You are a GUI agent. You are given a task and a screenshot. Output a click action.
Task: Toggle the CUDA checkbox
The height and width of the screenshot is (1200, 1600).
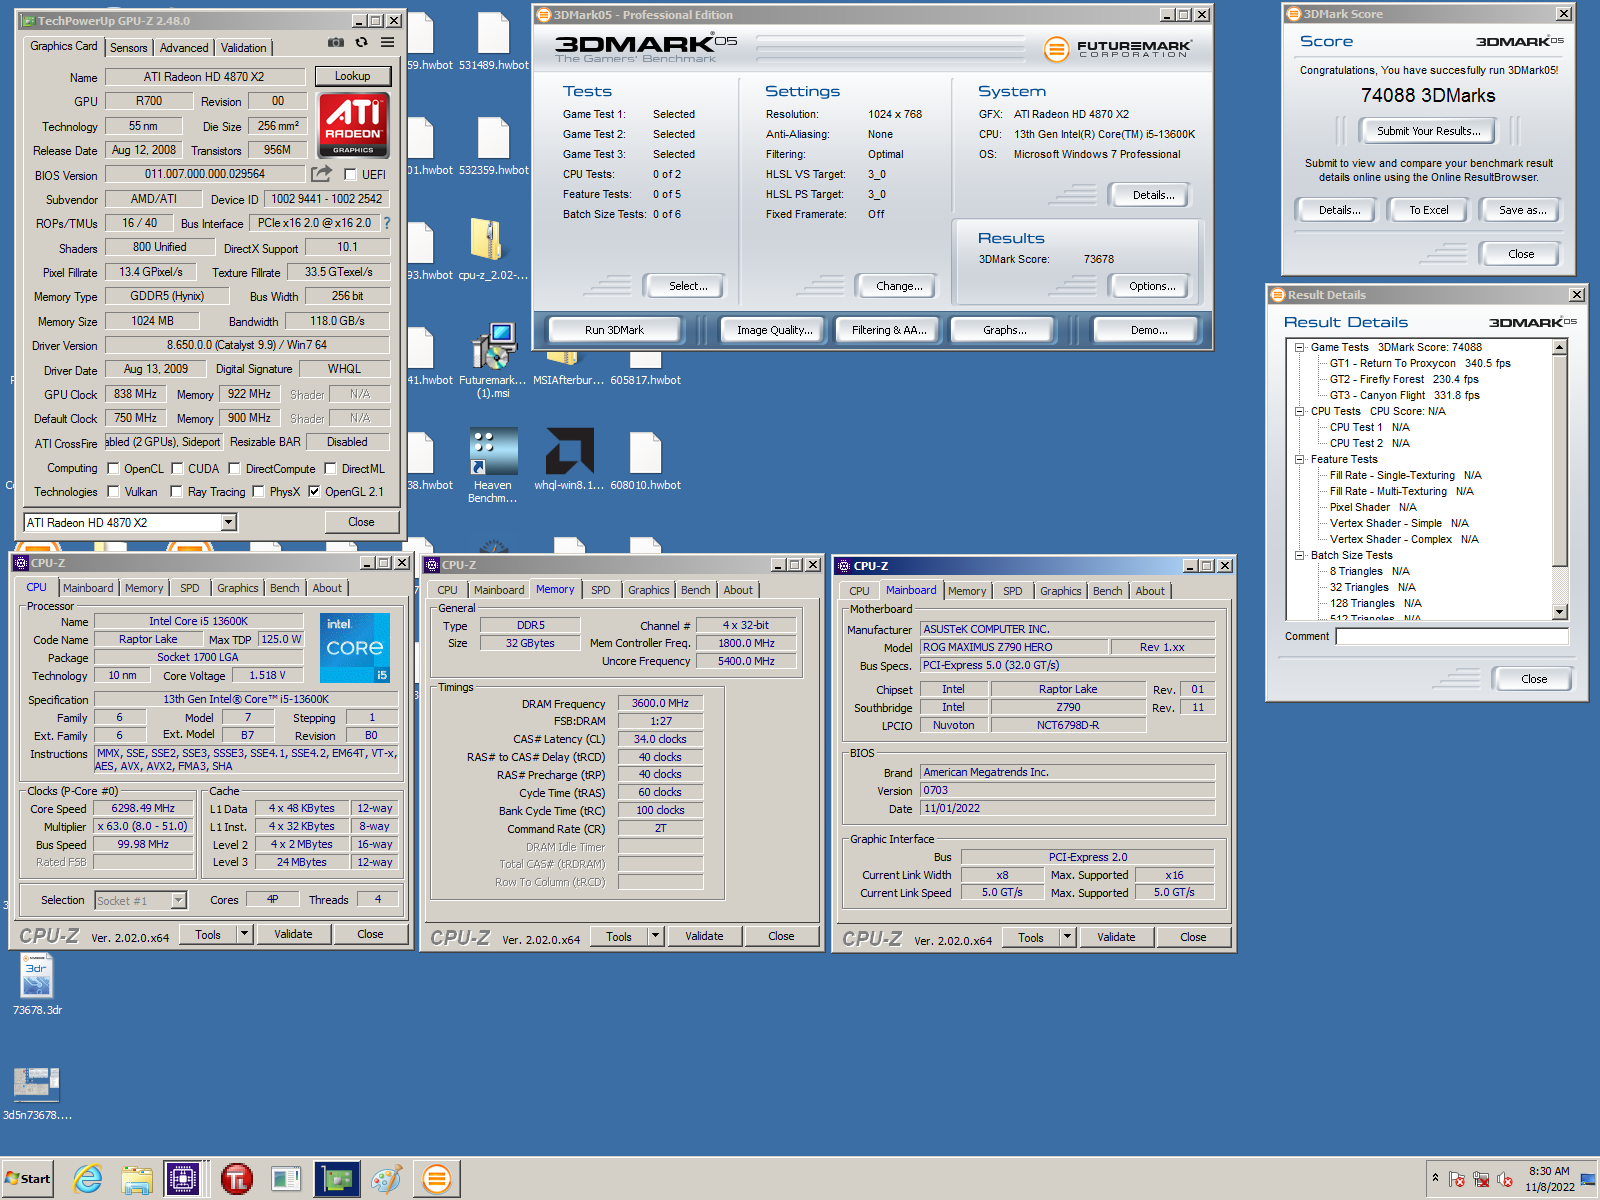point(177,468)
